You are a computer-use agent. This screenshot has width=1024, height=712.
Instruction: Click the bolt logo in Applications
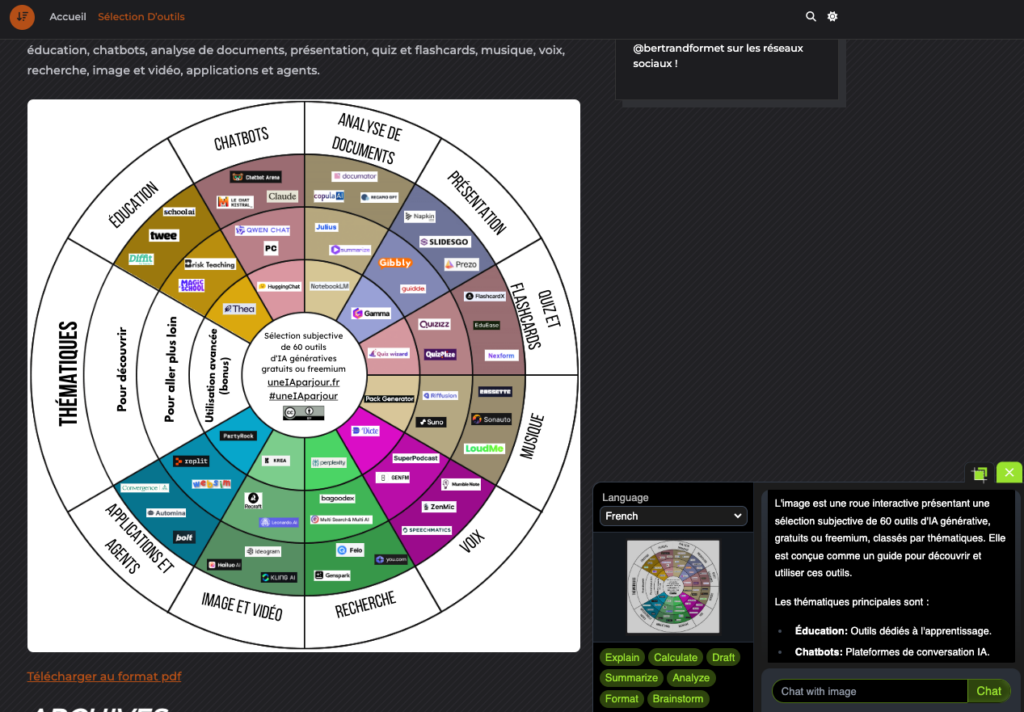[x=184, y=537]
